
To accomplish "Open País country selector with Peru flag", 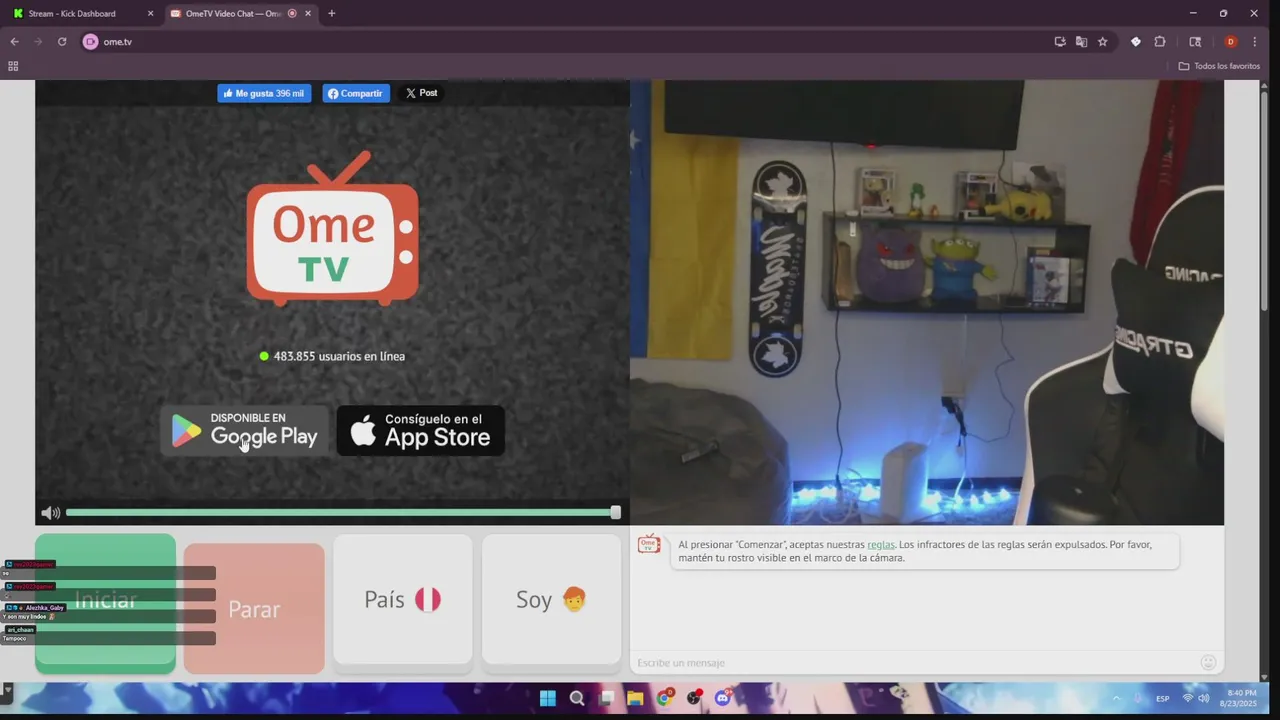I will [x=402, y=599].
